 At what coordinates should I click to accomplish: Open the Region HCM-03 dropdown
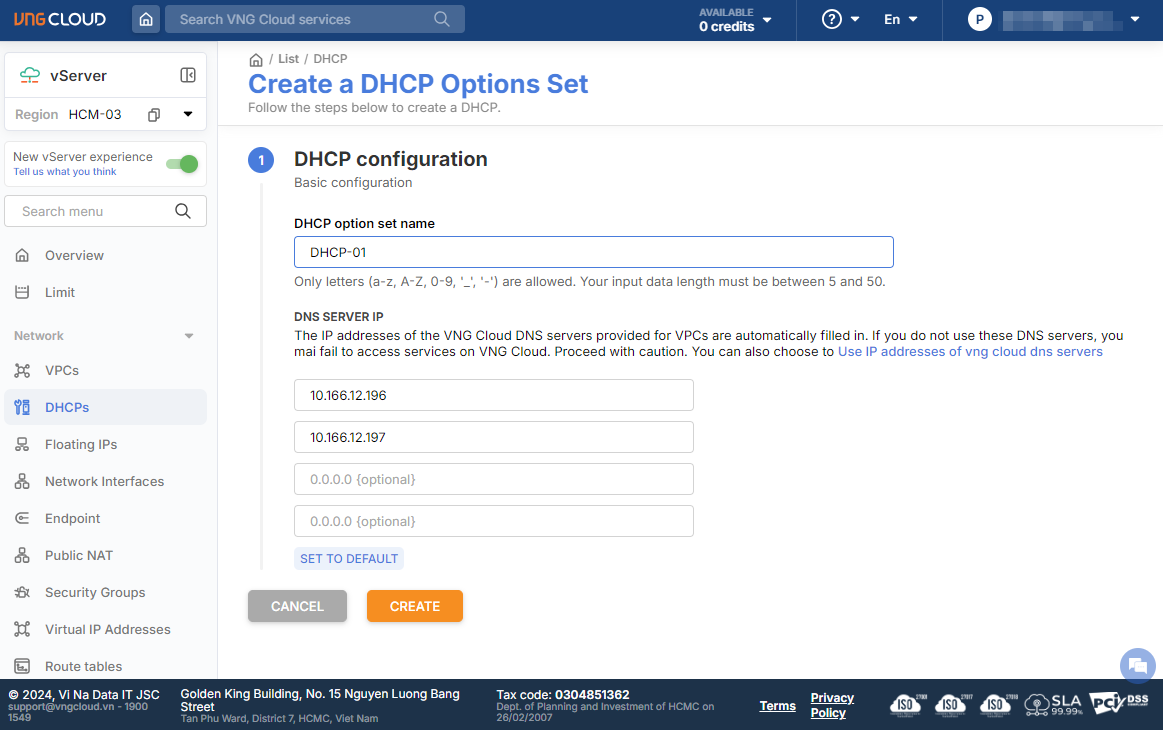[x=188, y=115]
